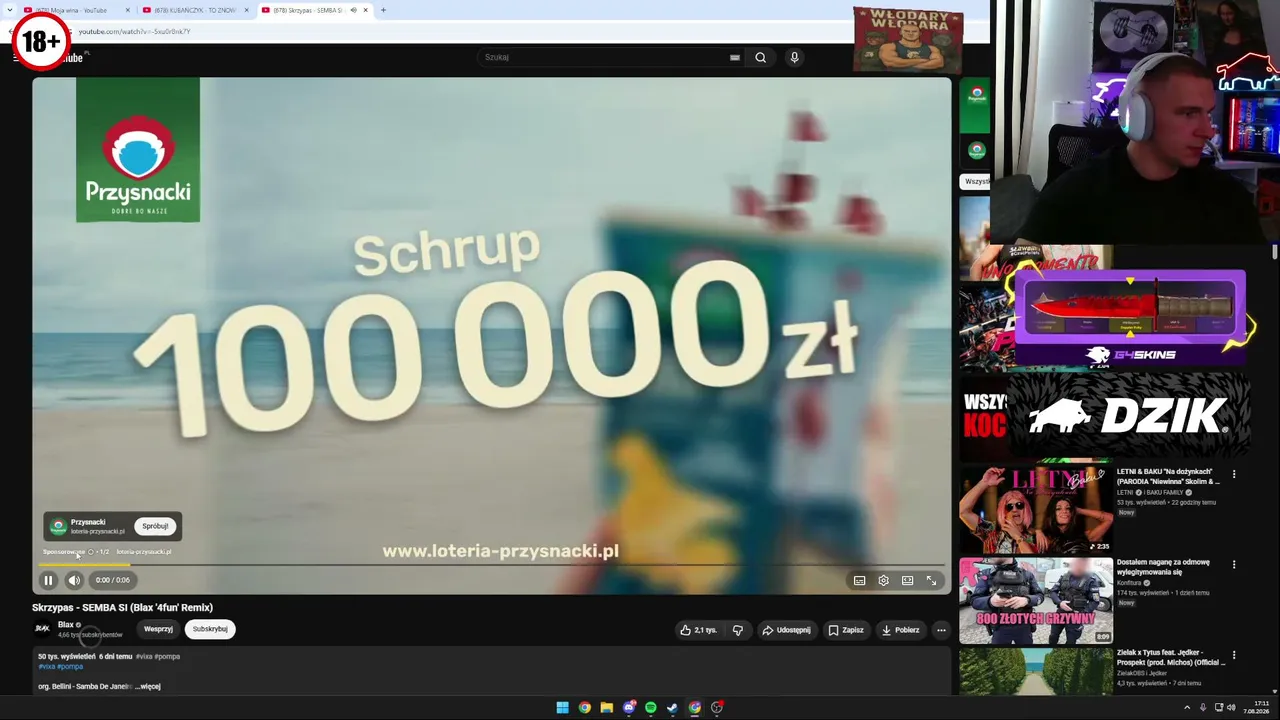Expand the description with ...więcej

[x=148, y=687]
